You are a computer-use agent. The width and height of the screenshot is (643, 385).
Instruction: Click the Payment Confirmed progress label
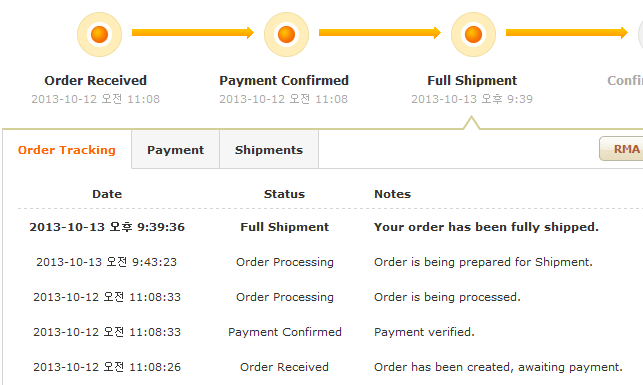click(284, 80)
